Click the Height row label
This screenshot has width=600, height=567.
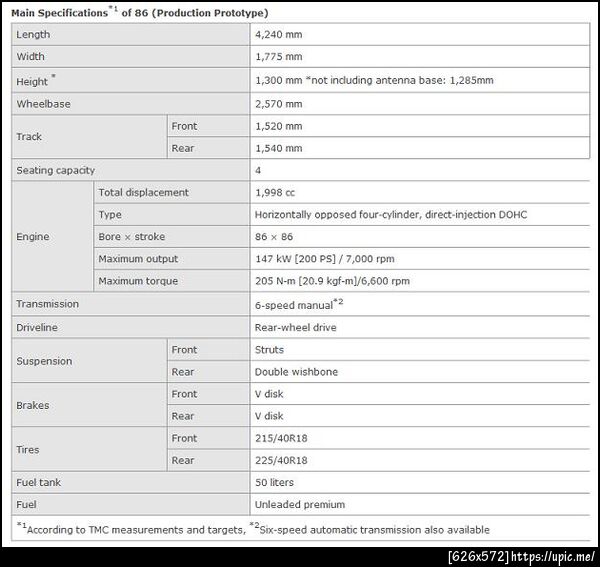pyautogui.click(x=35, y=81)
